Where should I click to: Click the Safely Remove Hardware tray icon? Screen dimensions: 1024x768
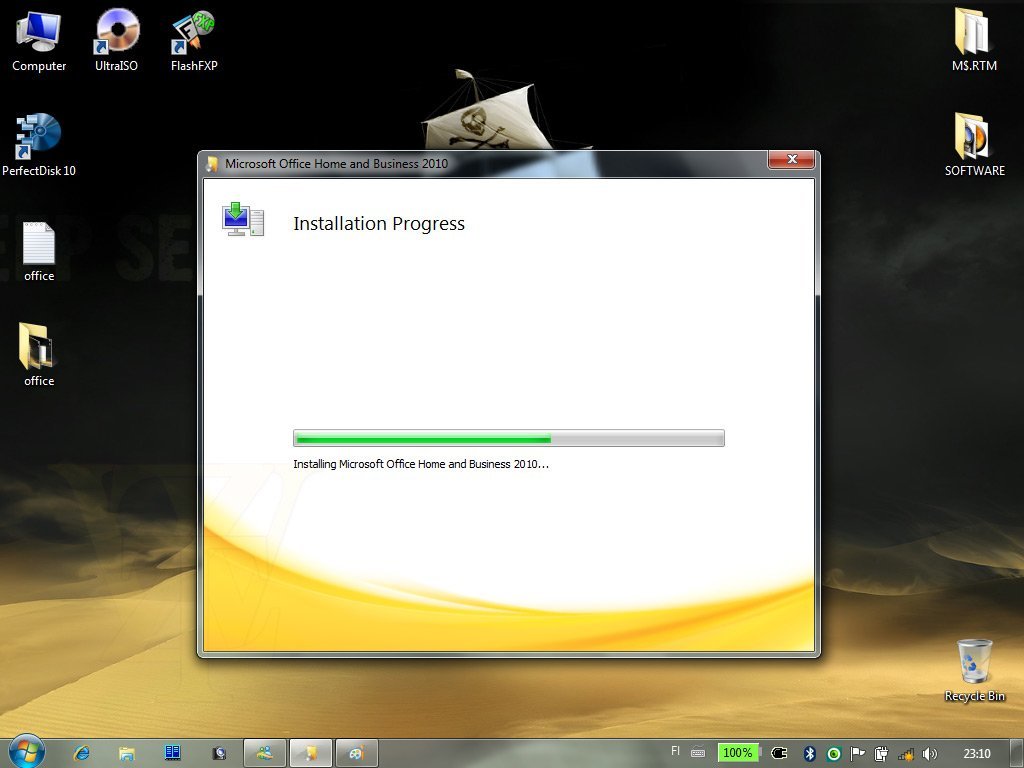[881, 754]
